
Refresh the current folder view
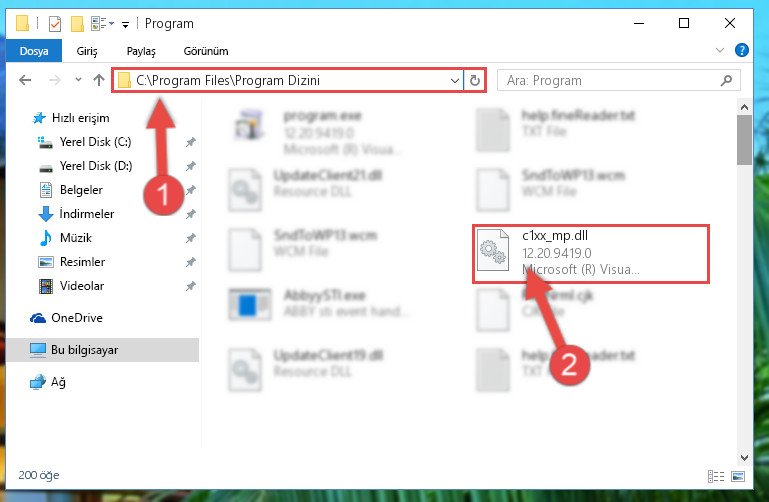point(474,80)
